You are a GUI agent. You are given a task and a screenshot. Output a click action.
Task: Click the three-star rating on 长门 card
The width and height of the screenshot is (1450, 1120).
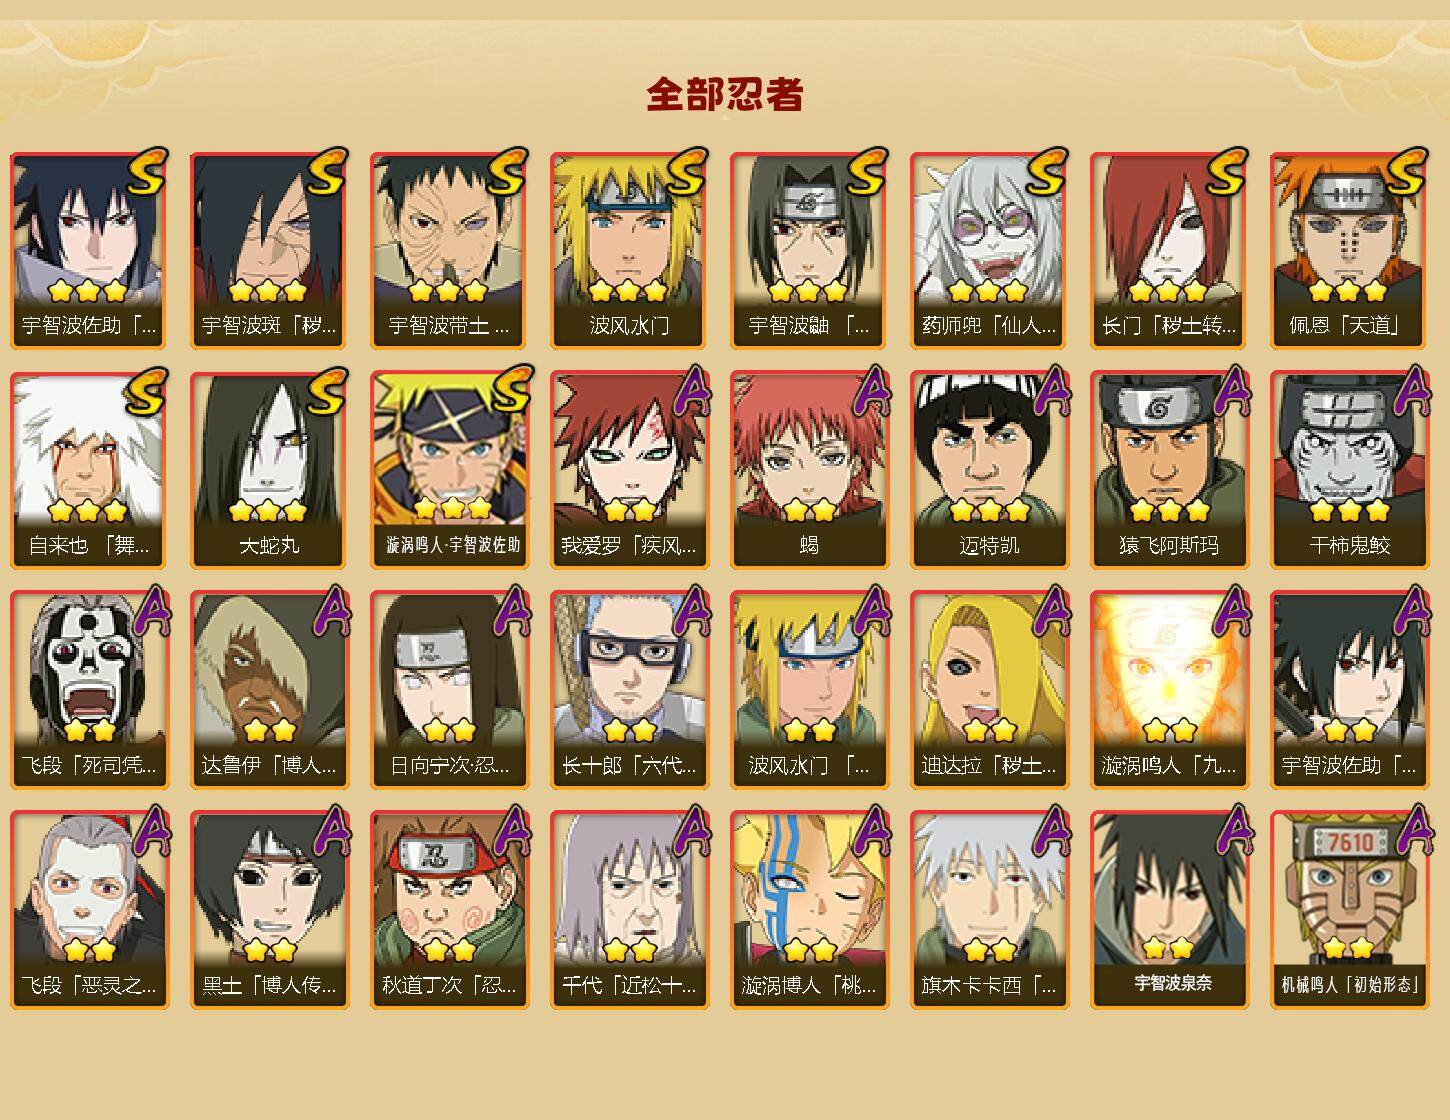[1168, 291]
